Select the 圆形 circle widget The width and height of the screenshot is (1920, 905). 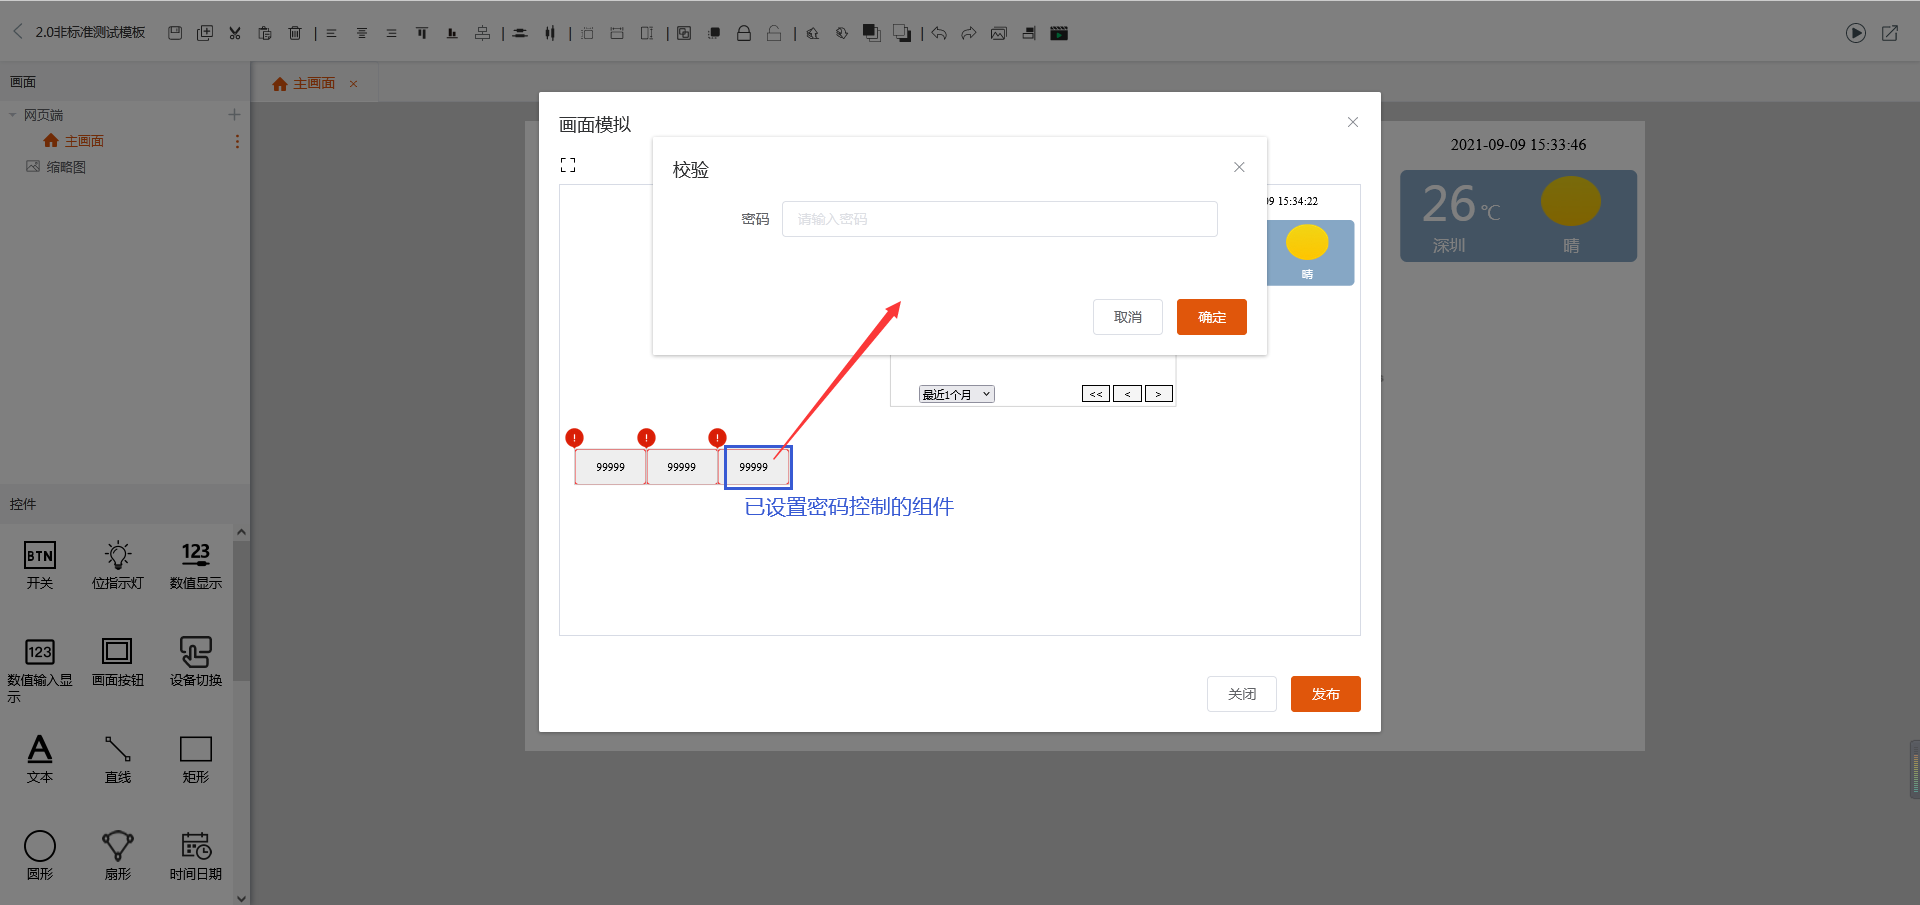[40, 856]
